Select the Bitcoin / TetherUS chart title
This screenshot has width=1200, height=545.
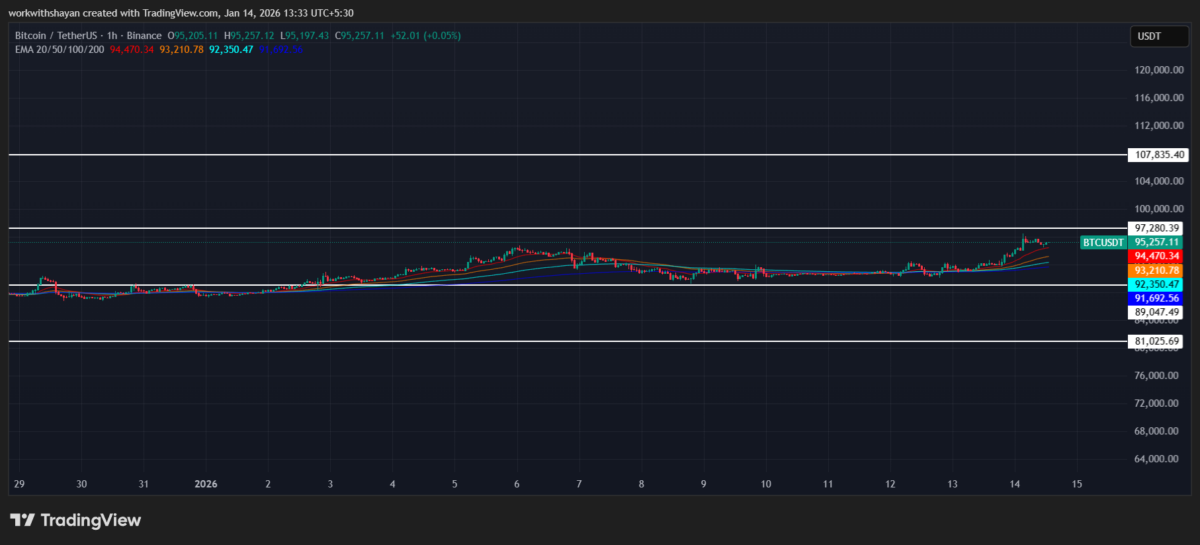(57, 36)
